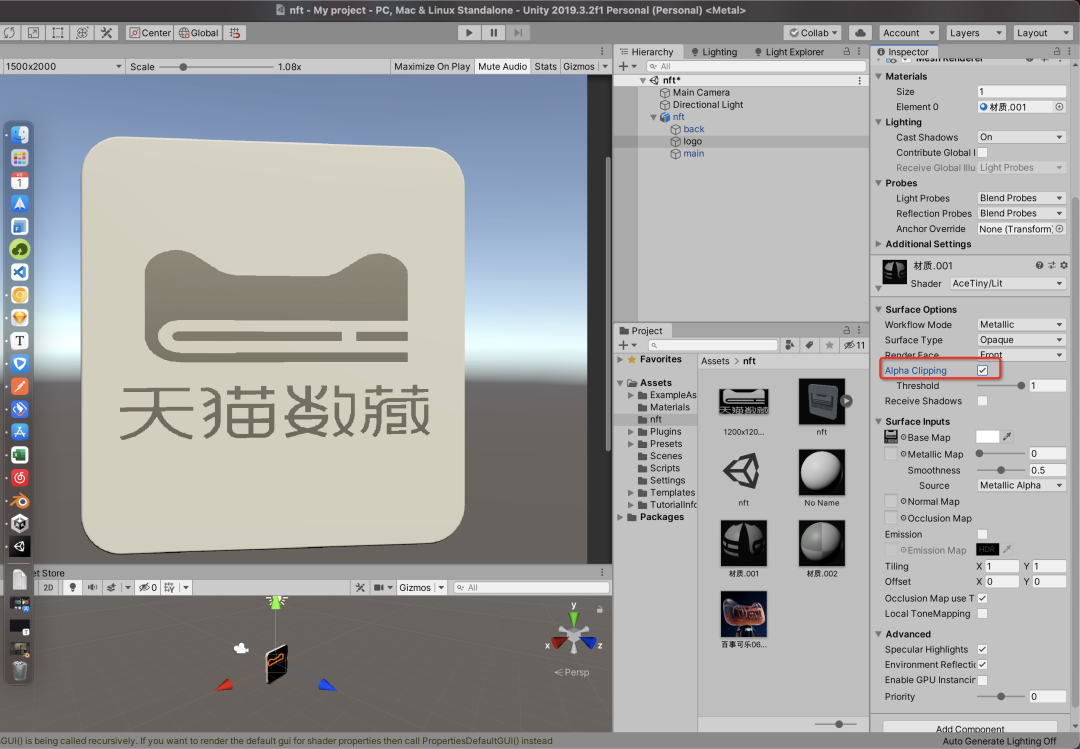Select the Rotate tool in the toolbar
This screenshot has height=749, width=1080.
pos(10,32)
